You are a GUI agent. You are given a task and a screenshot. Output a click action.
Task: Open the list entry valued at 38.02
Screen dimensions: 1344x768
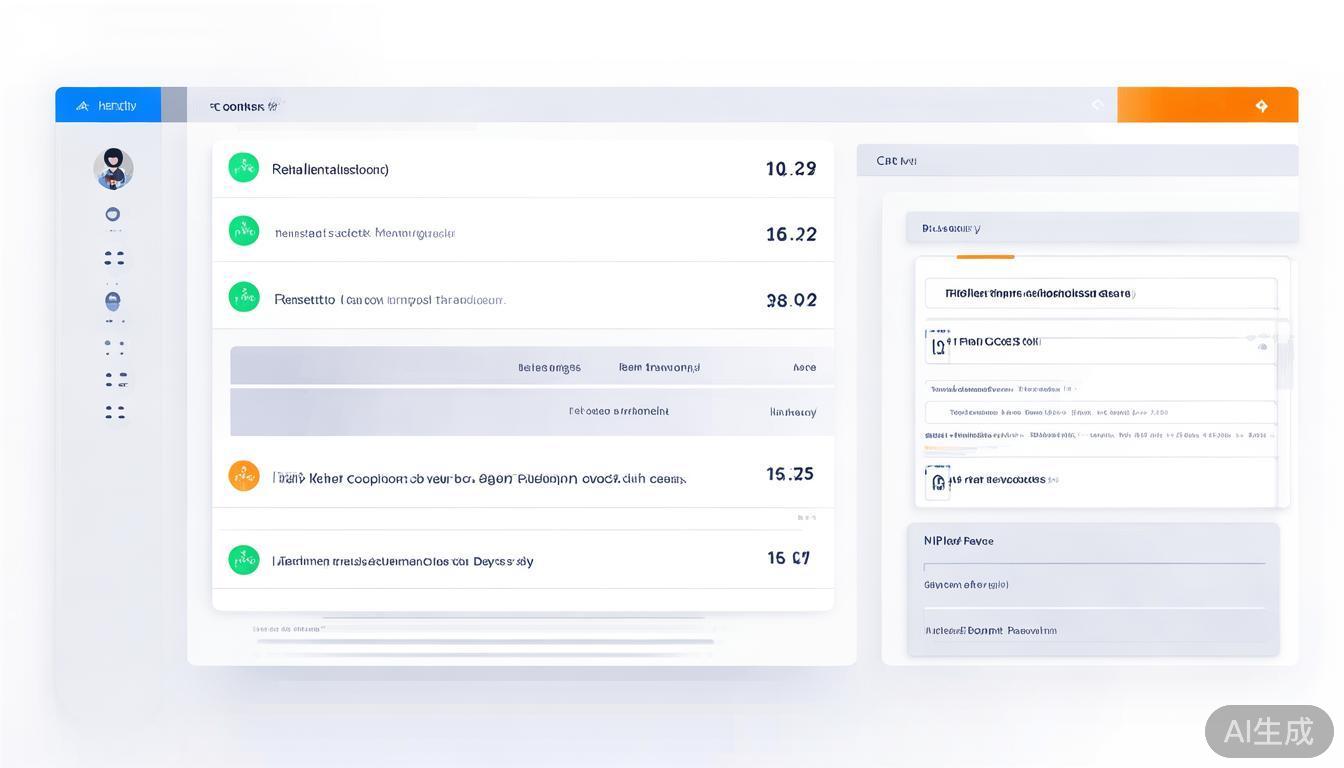point(522,299)
